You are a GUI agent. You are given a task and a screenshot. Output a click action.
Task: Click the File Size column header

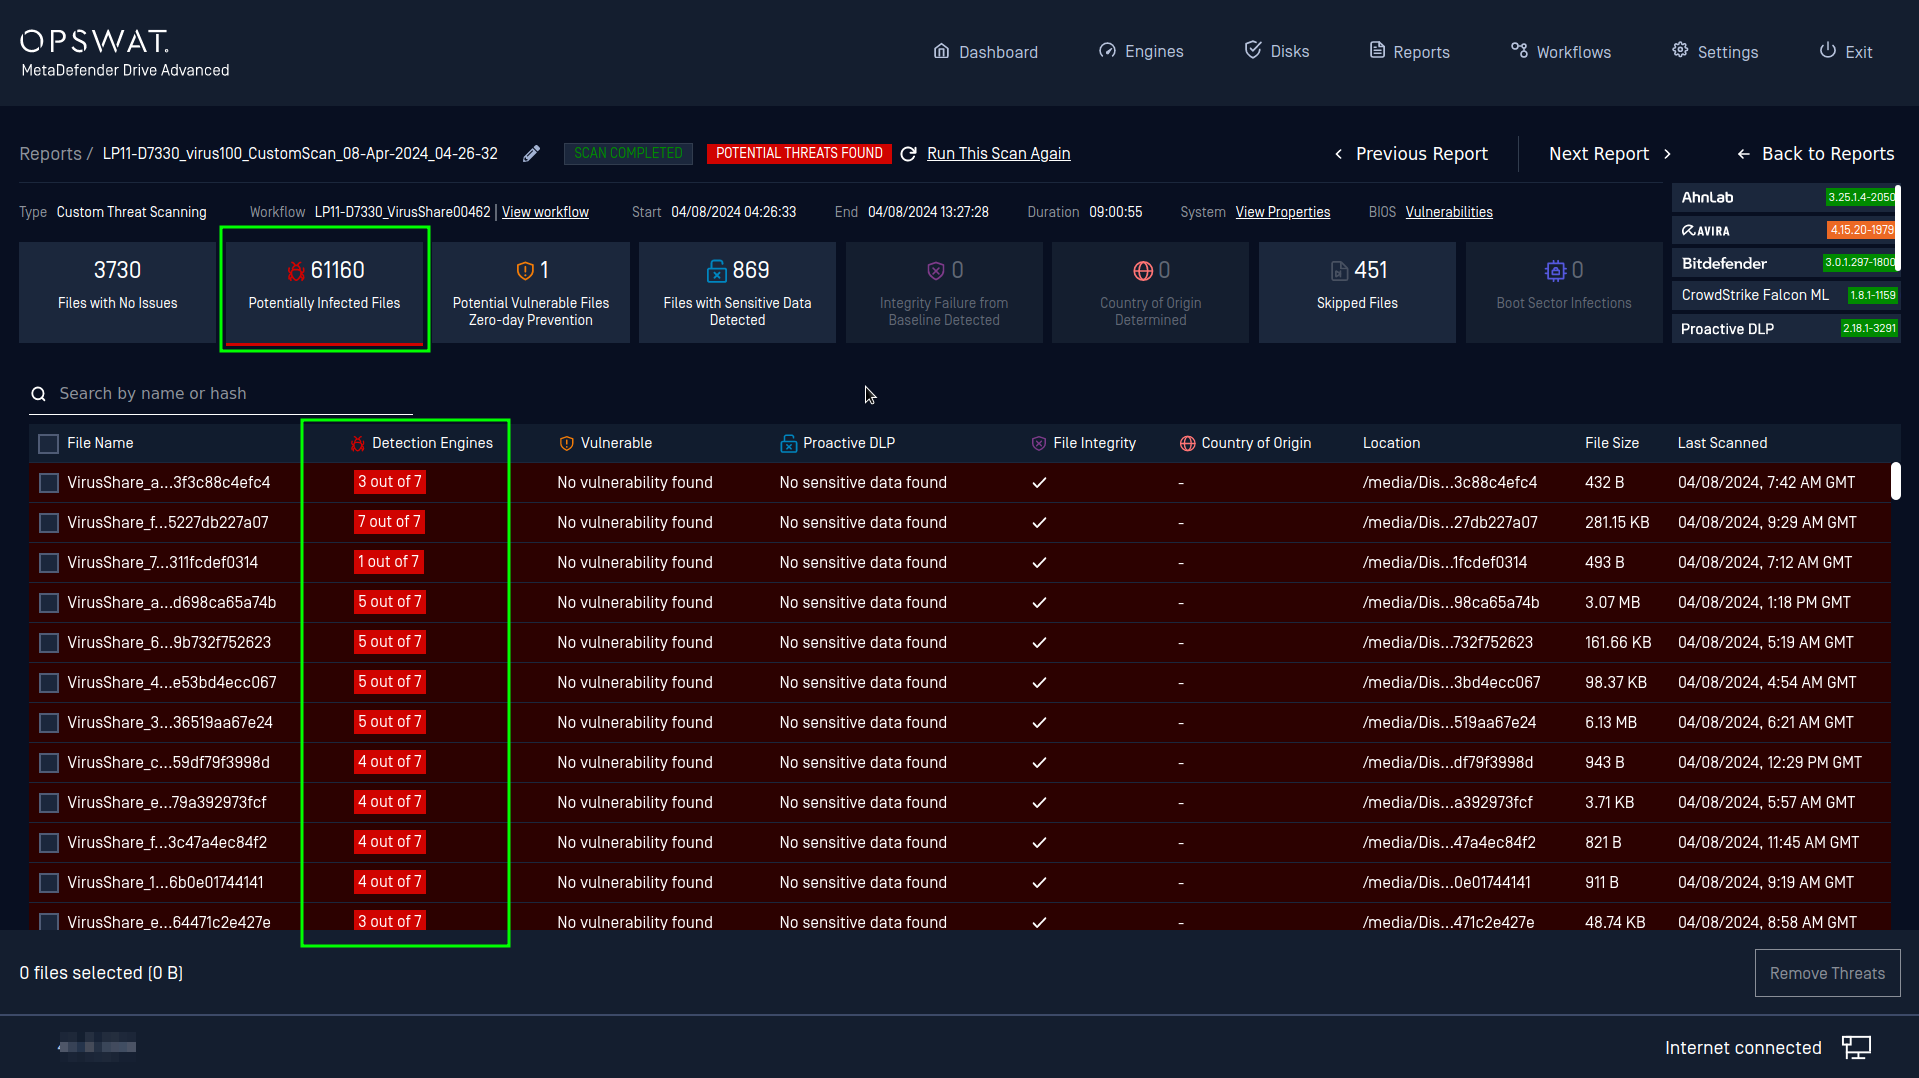pos(1612,443)
